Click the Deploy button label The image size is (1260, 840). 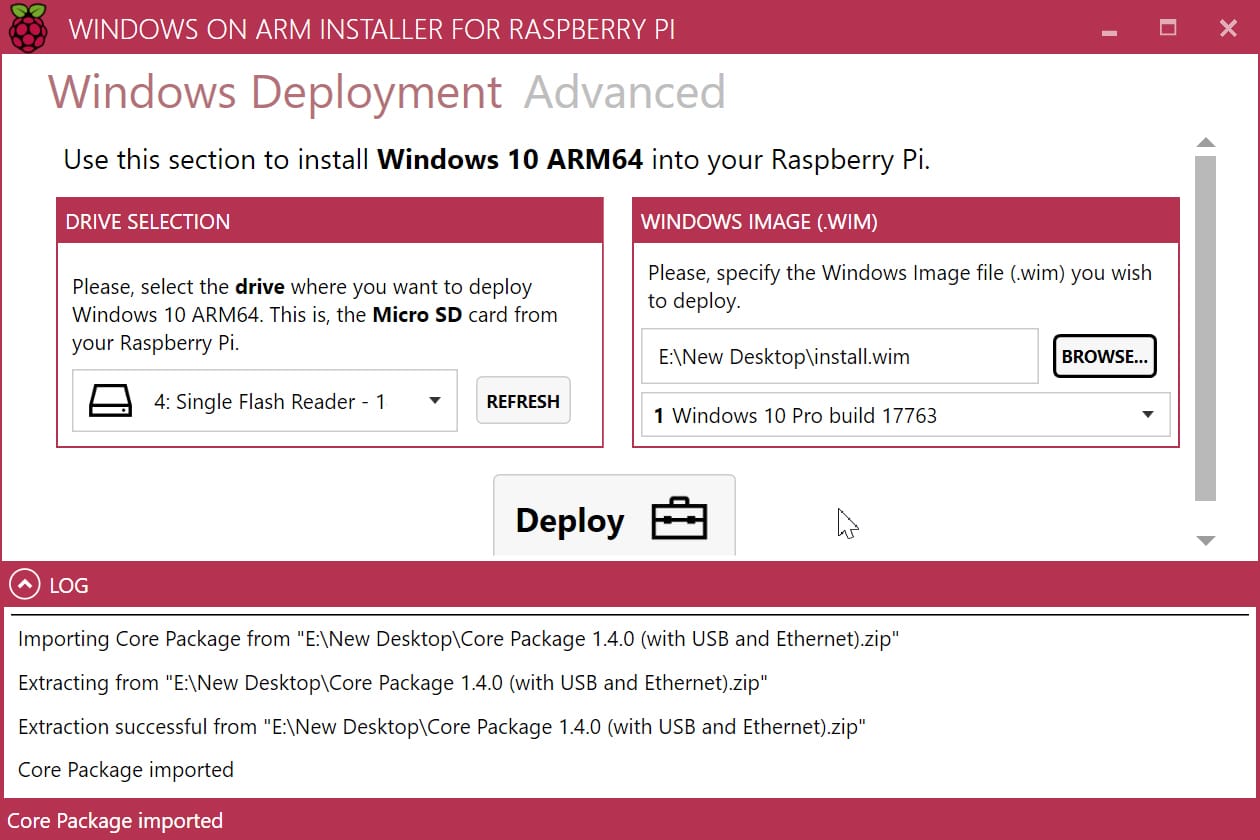point(570,521)
